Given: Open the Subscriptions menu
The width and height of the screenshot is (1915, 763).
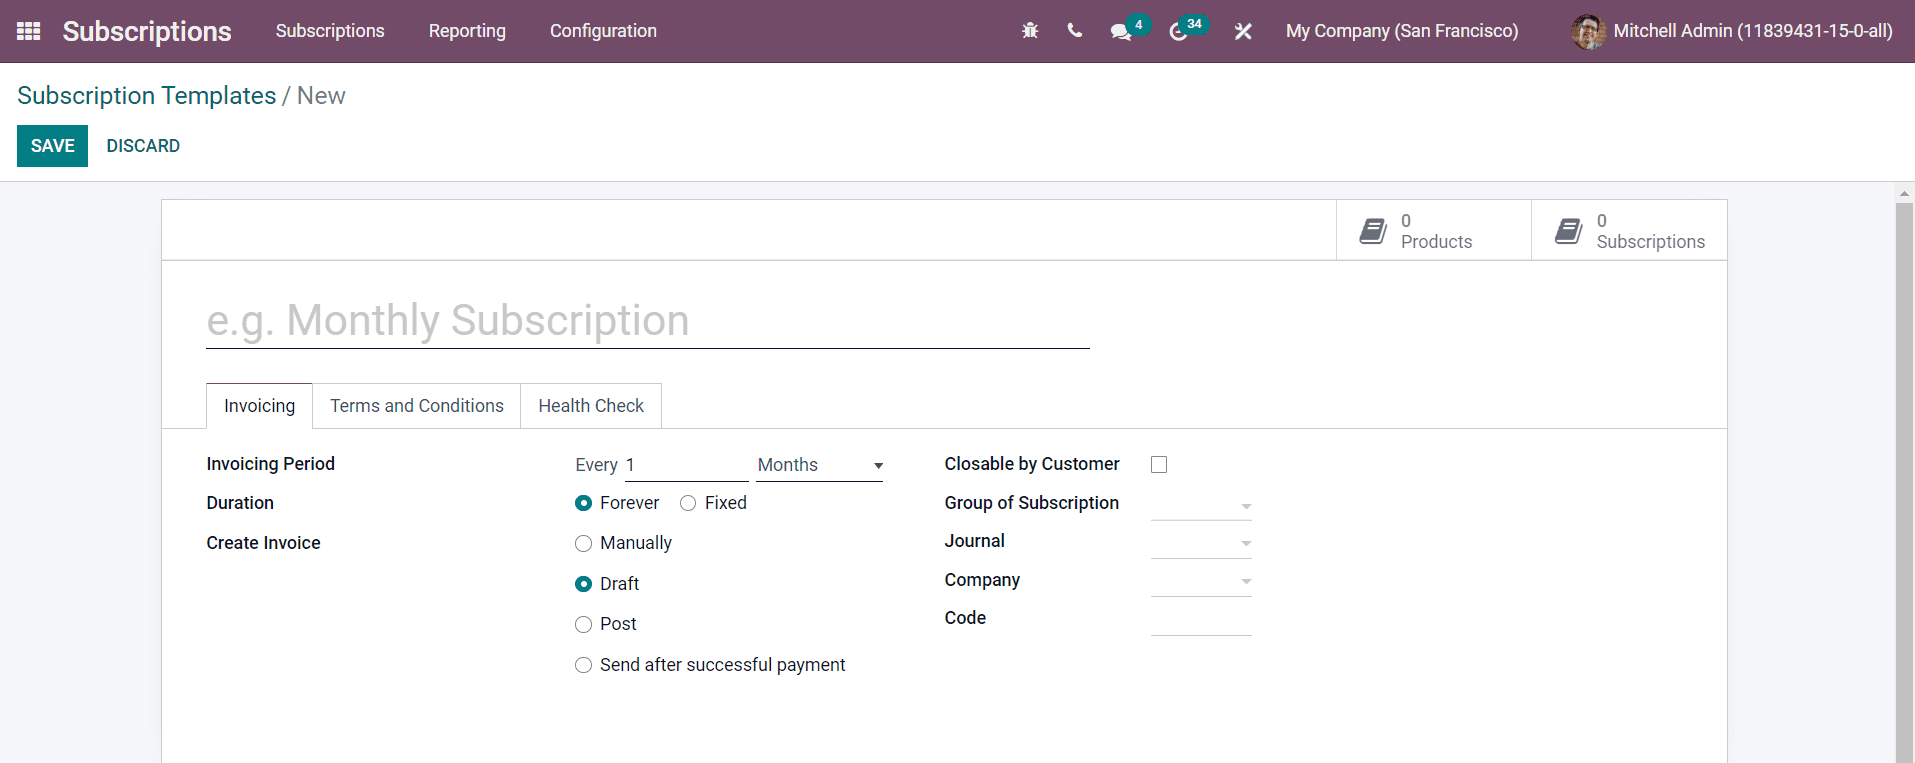Looking at the screenshot, I should [330, 31].
